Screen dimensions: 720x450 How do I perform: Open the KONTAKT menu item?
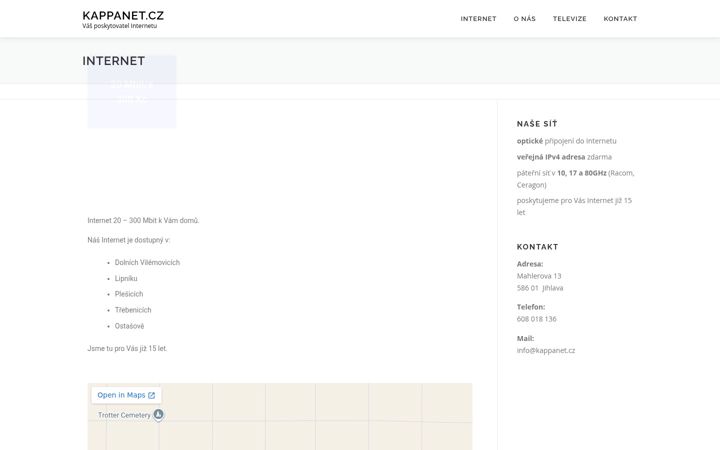pyautogui.click(x=620, y=19)
